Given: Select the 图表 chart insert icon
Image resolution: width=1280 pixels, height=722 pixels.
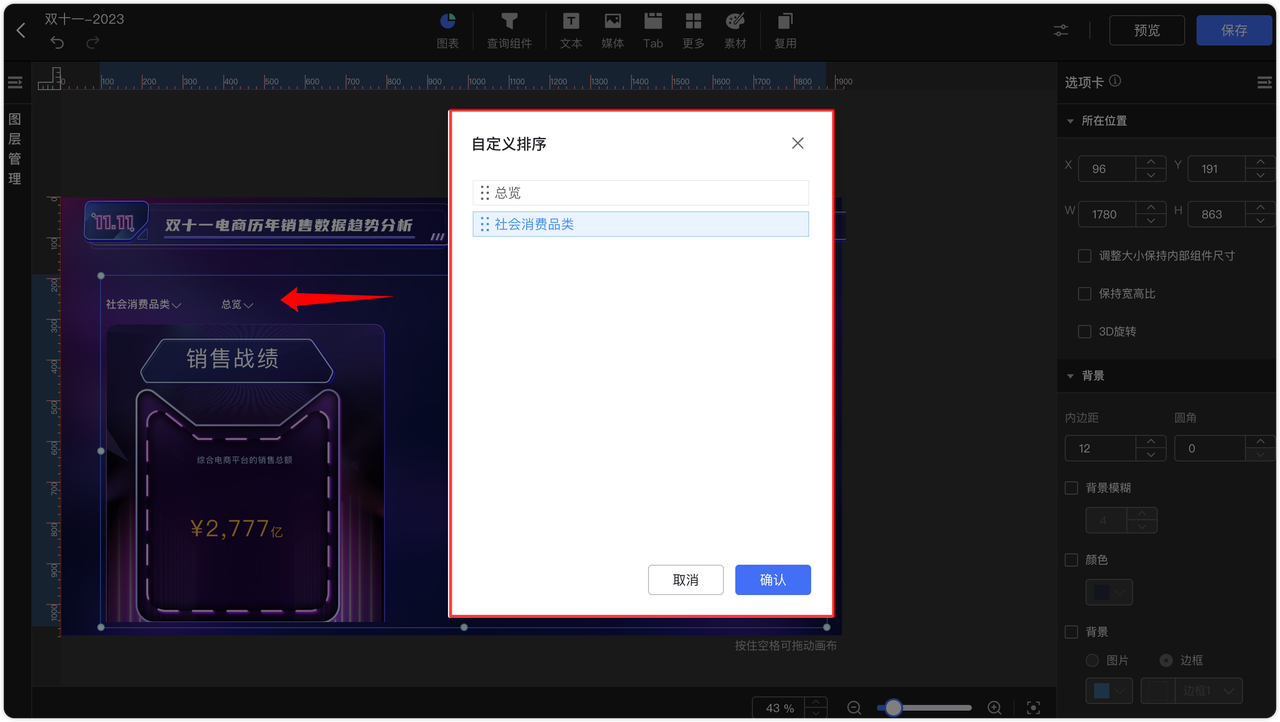Looking at the screenshot, I should click(x=447, y=29).
